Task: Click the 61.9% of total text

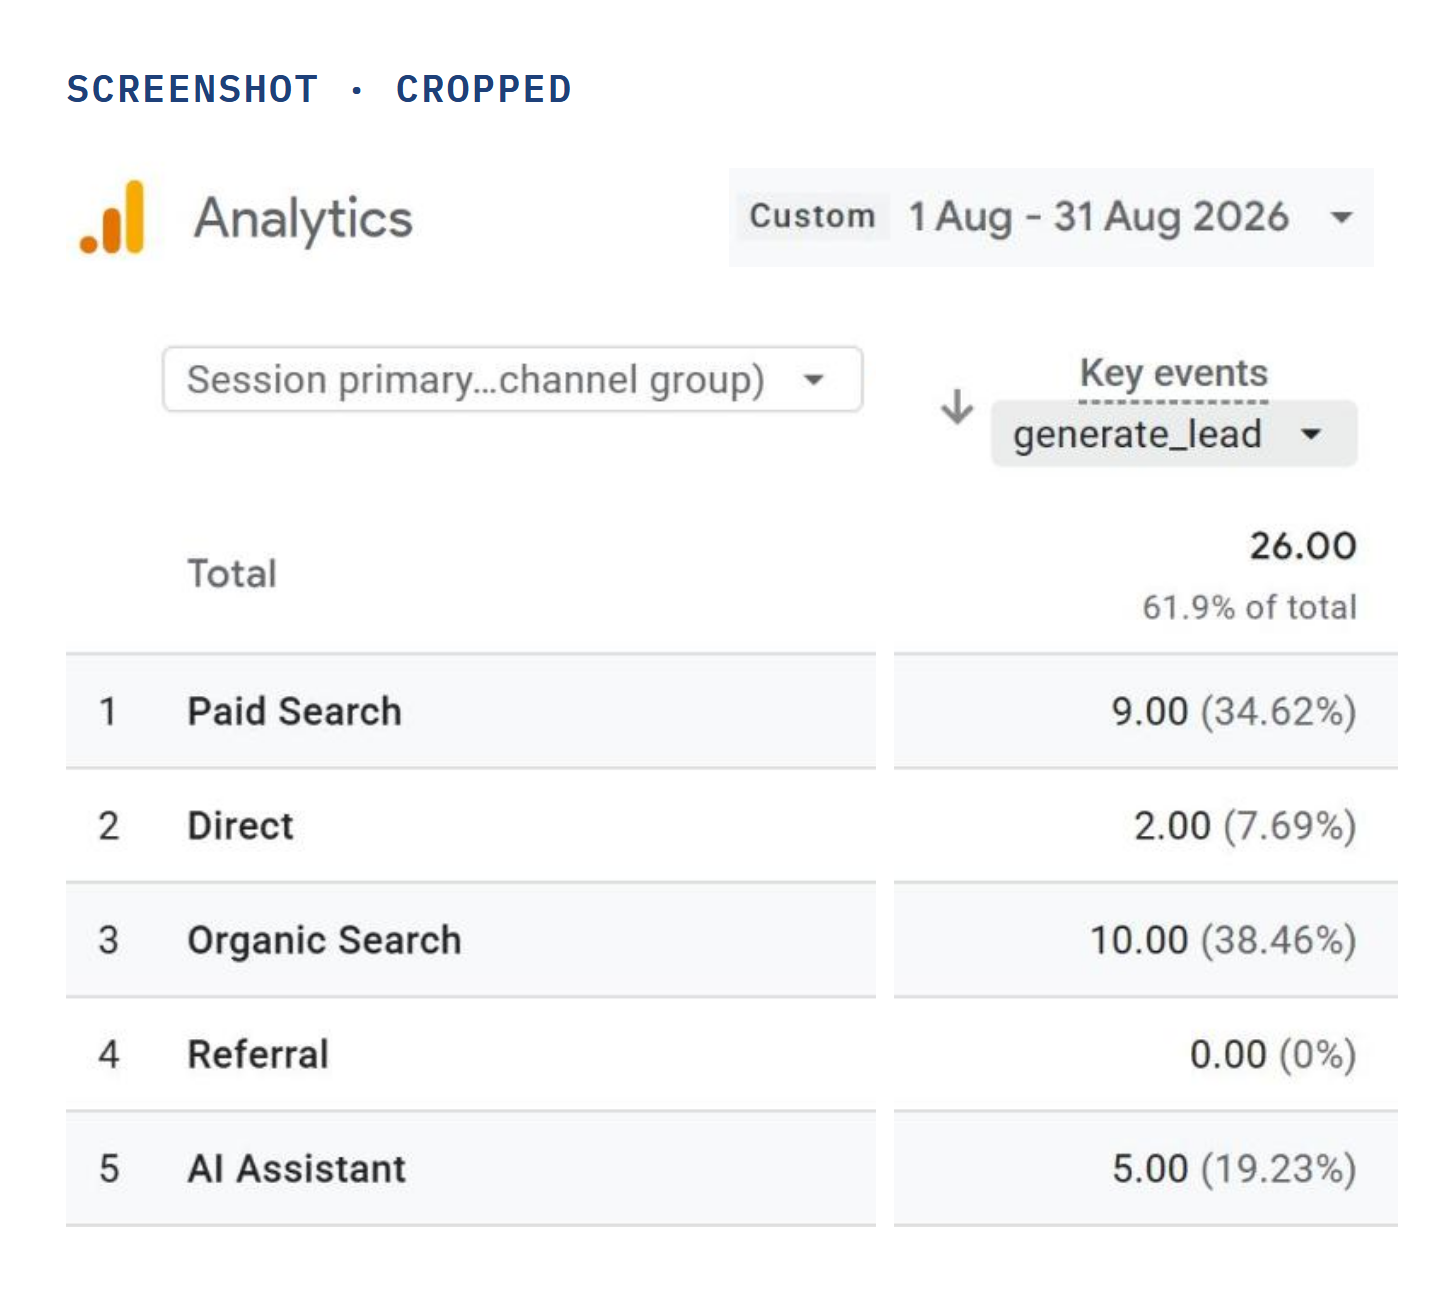Action: pos(1250,607)
